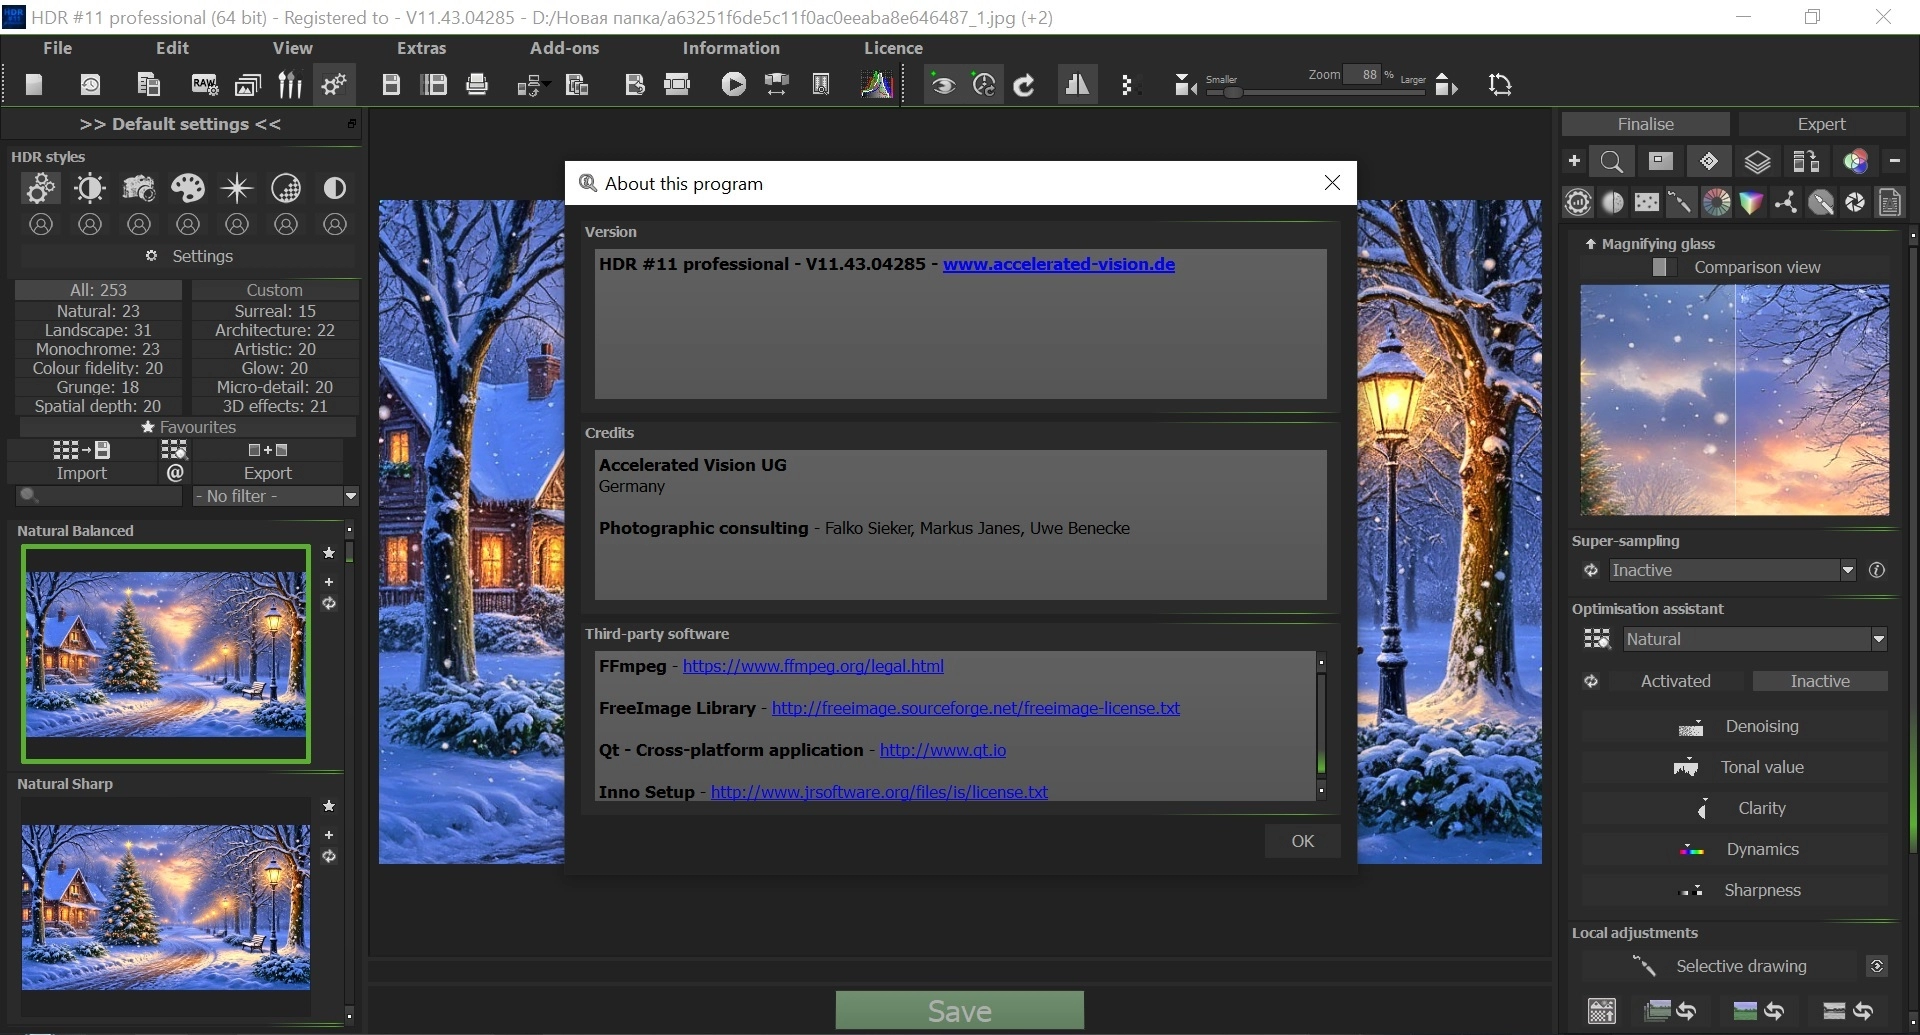Click the camera aperture icon in right panel

click(1855, 203)
